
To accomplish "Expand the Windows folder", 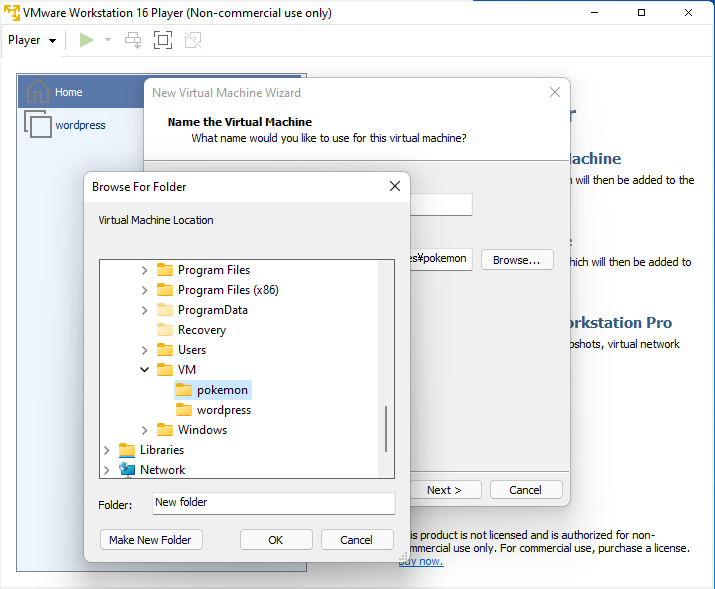I will [x=144, y=430].
